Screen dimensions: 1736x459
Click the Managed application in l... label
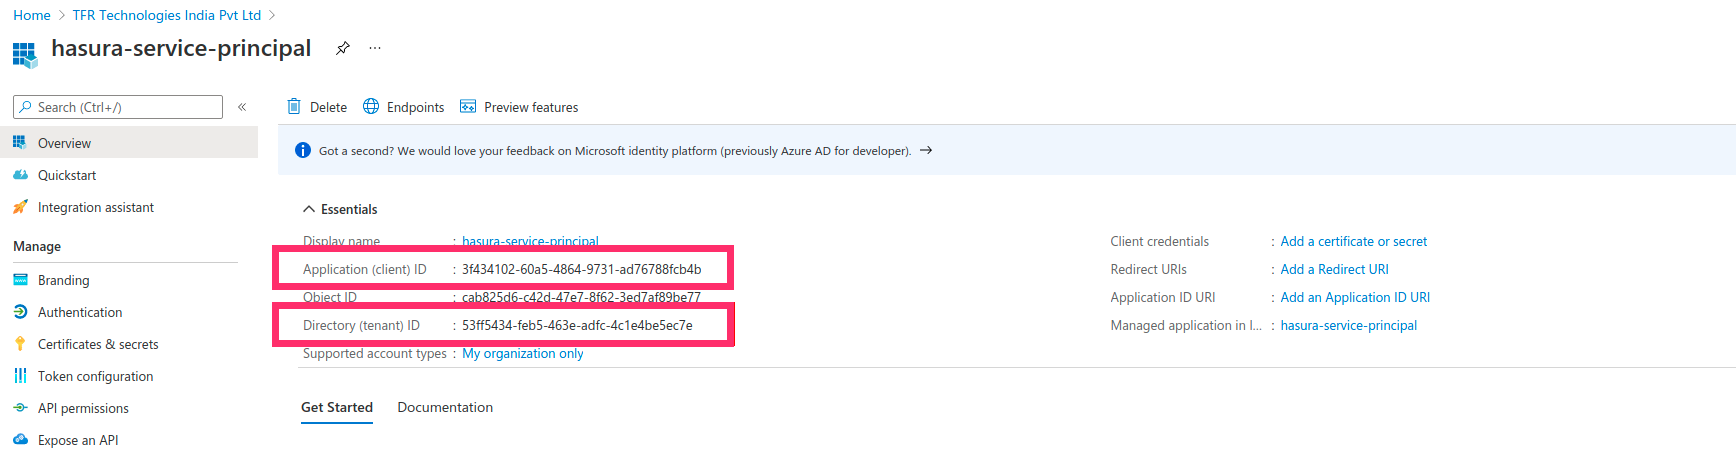coord(1186,325)
